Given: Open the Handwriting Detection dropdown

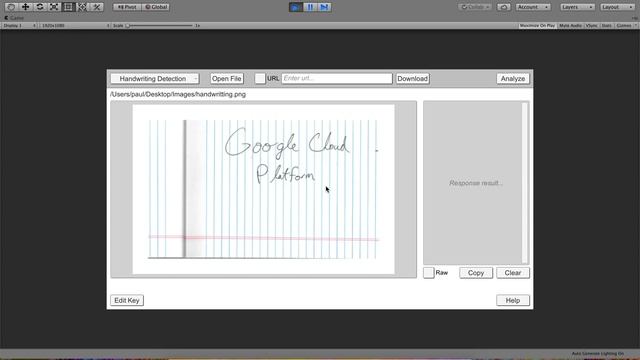Looking at the screenshot, I should 155,79.
